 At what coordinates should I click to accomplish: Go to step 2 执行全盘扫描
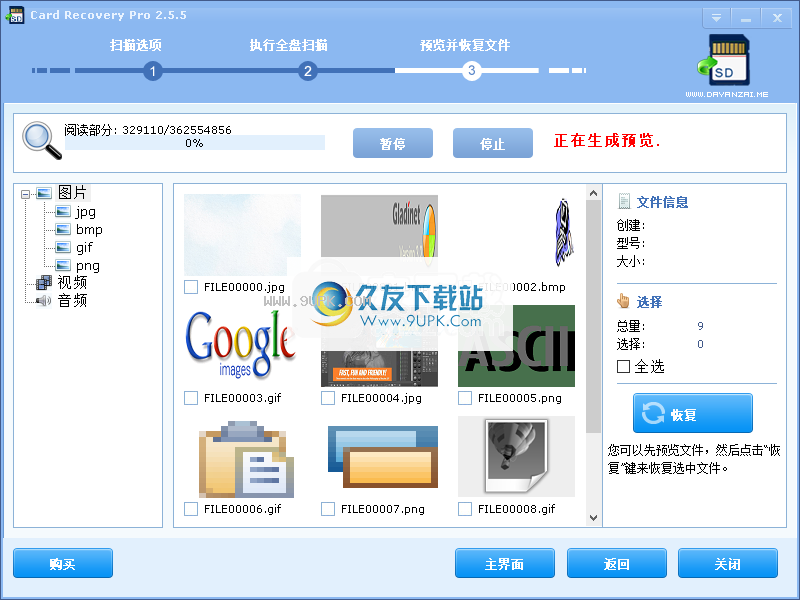click(x=288, y=45)
